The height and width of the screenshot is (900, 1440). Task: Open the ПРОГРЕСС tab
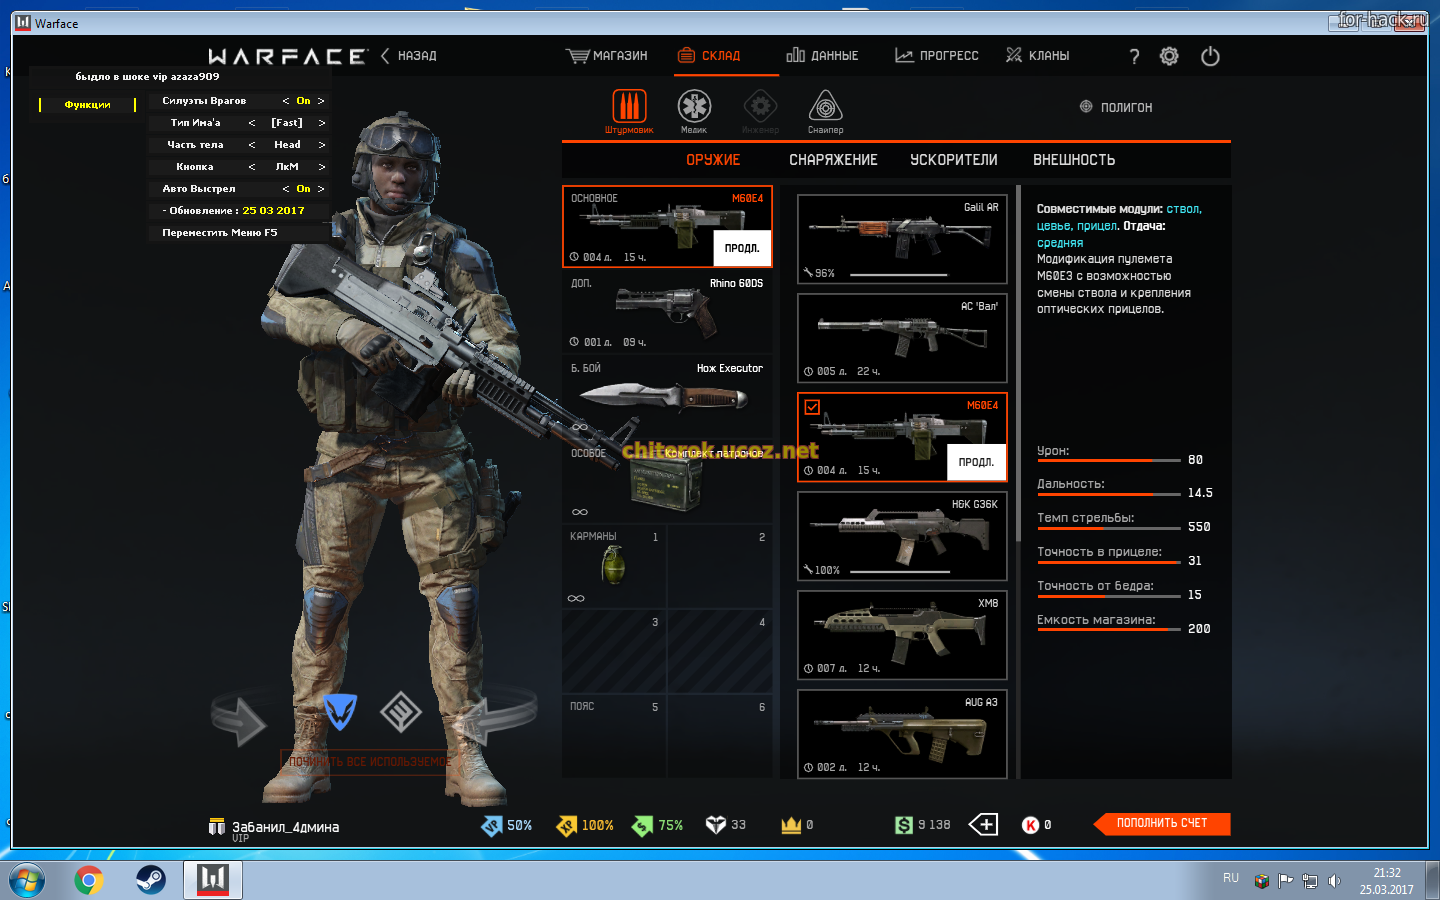pyautogui.click(x=937, y=56)
